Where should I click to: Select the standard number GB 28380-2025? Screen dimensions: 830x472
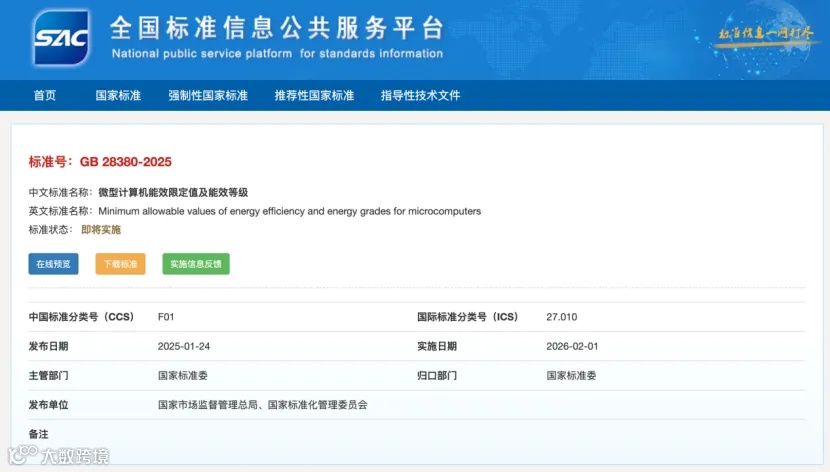tap(125, 162)
